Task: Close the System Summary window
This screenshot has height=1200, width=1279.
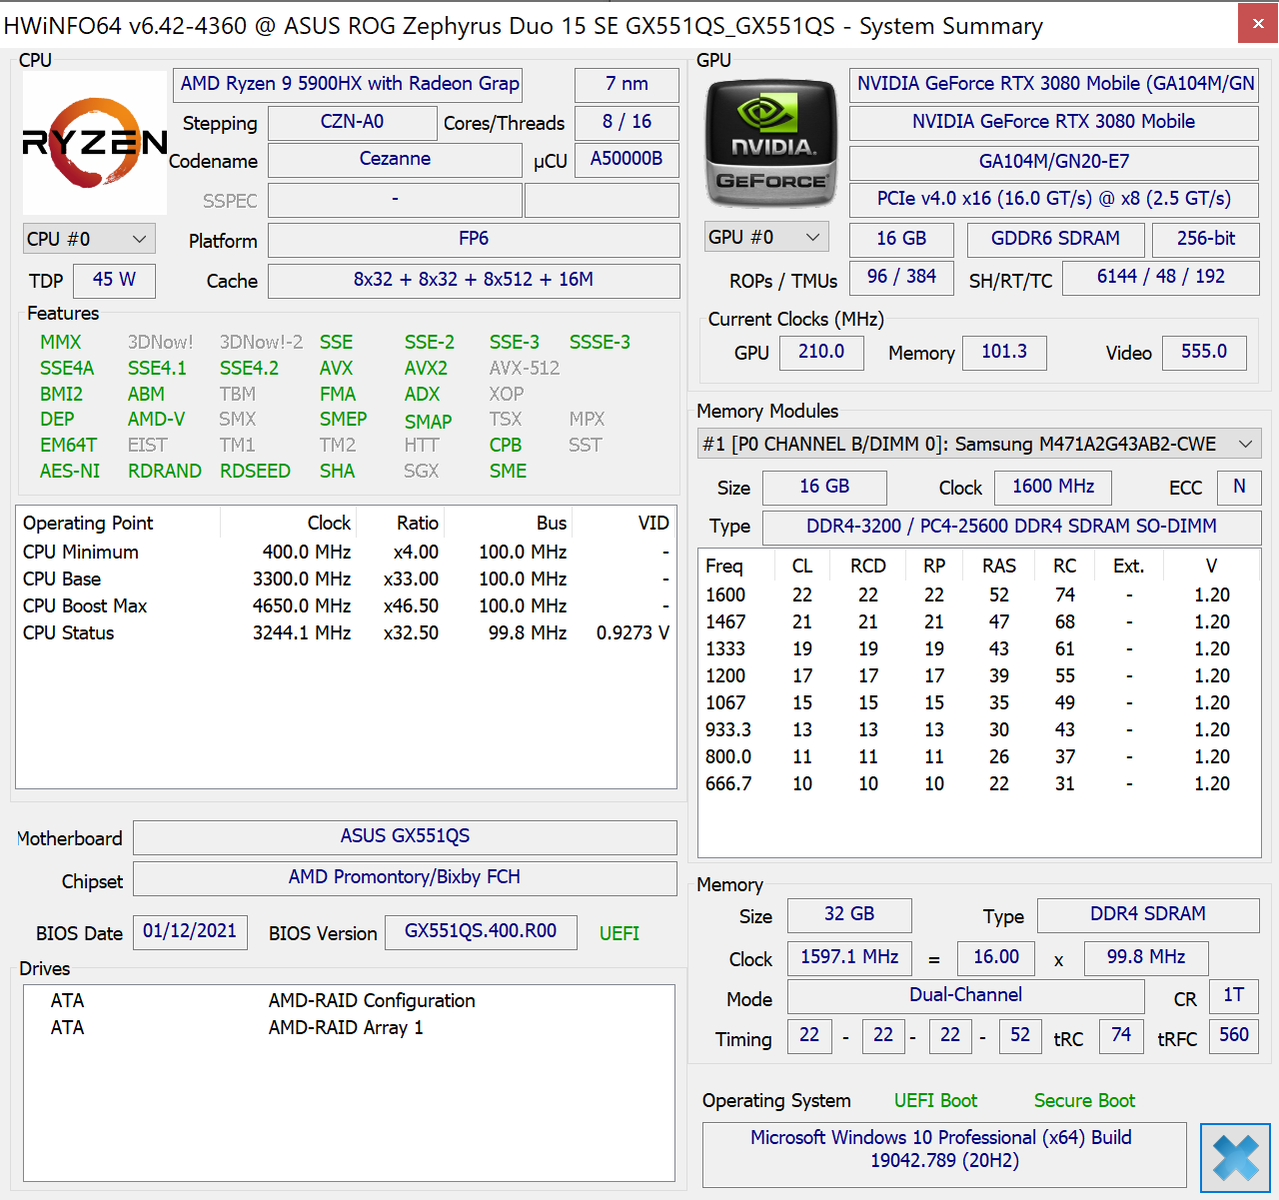Action: pyautogui.click(x=1258, y=24)
